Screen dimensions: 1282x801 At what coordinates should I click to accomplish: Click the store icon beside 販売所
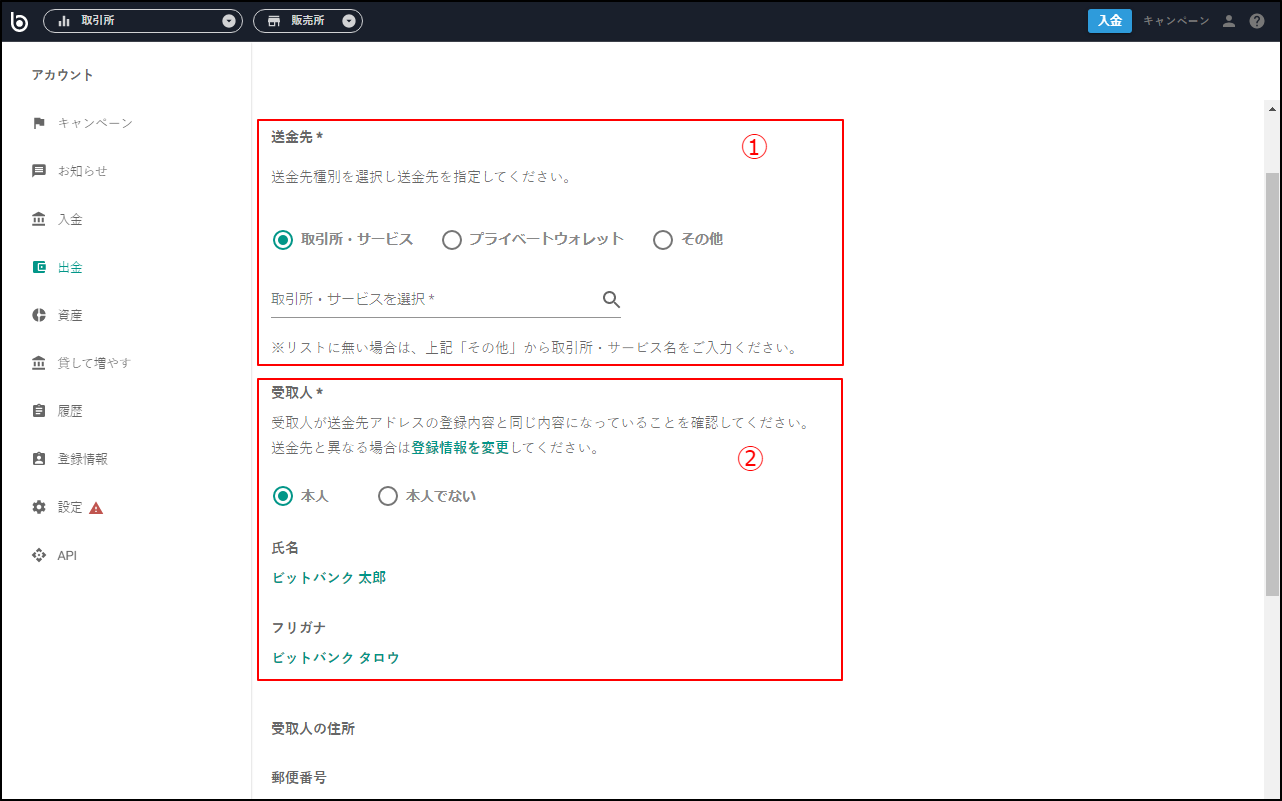coord(274,21)
